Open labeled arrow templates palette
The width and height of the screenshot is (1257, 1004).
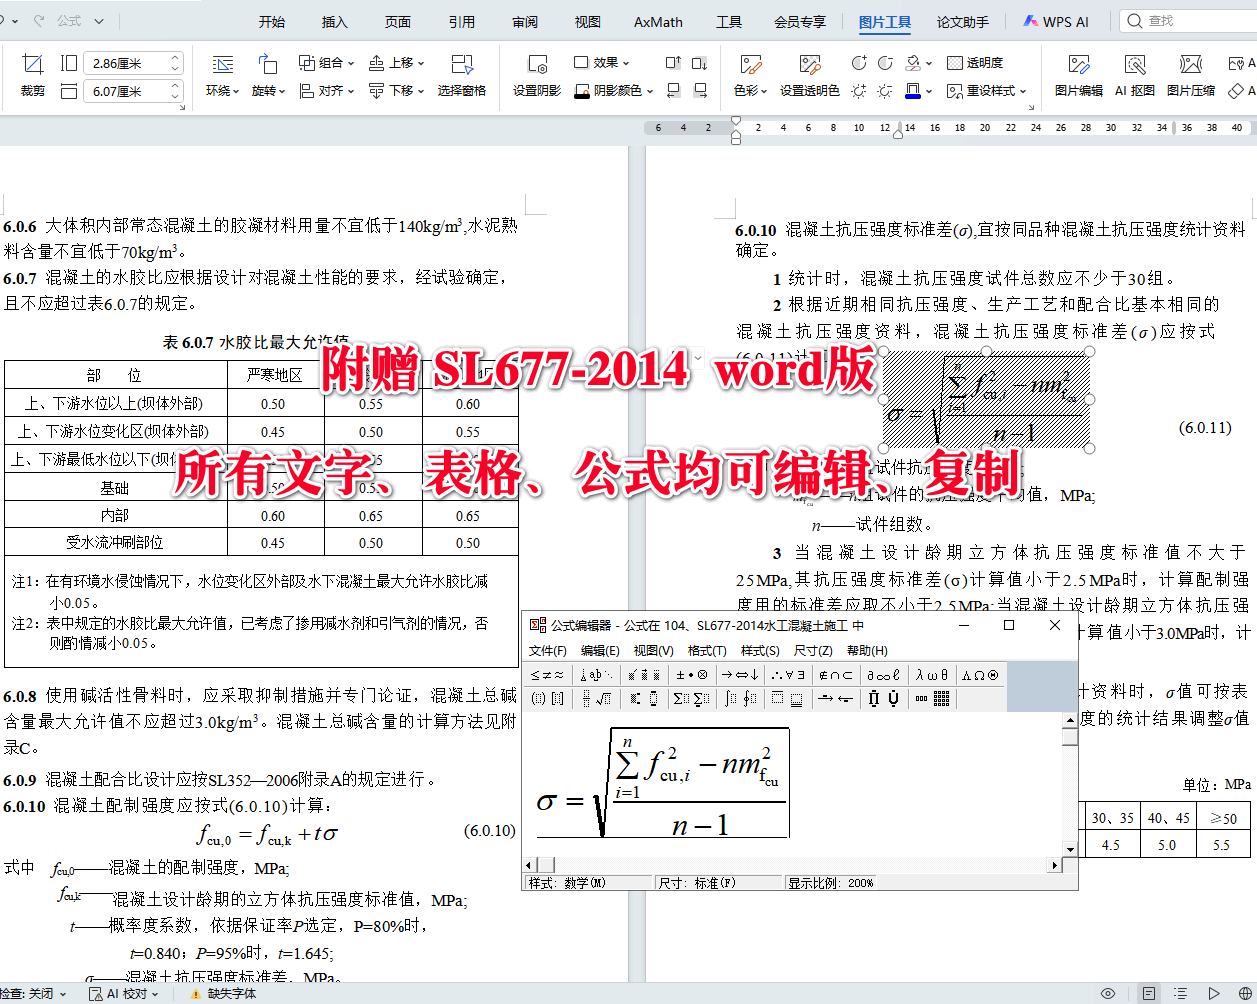[837, 699]
